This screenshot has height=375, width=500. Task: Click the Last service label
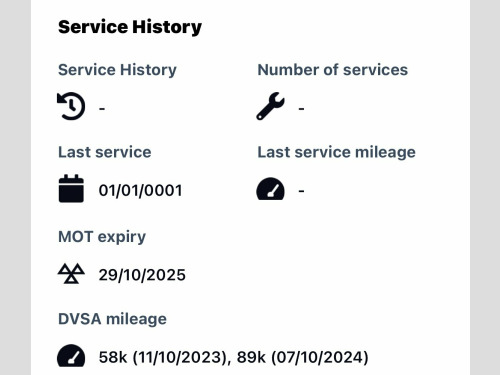pyautogui.click(x=105, y=152)
